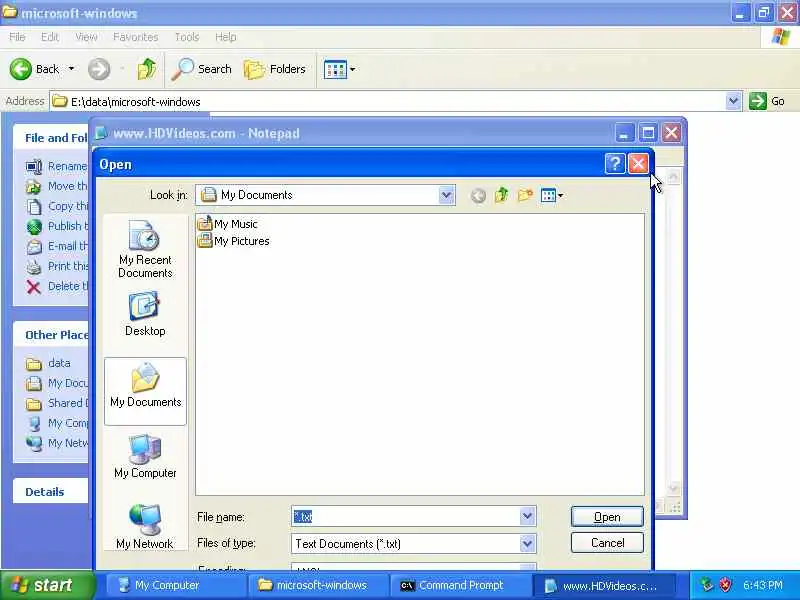Open the Help menu in Explorer
The height and width of the screenshot is (600, 800).
(226, 37)
